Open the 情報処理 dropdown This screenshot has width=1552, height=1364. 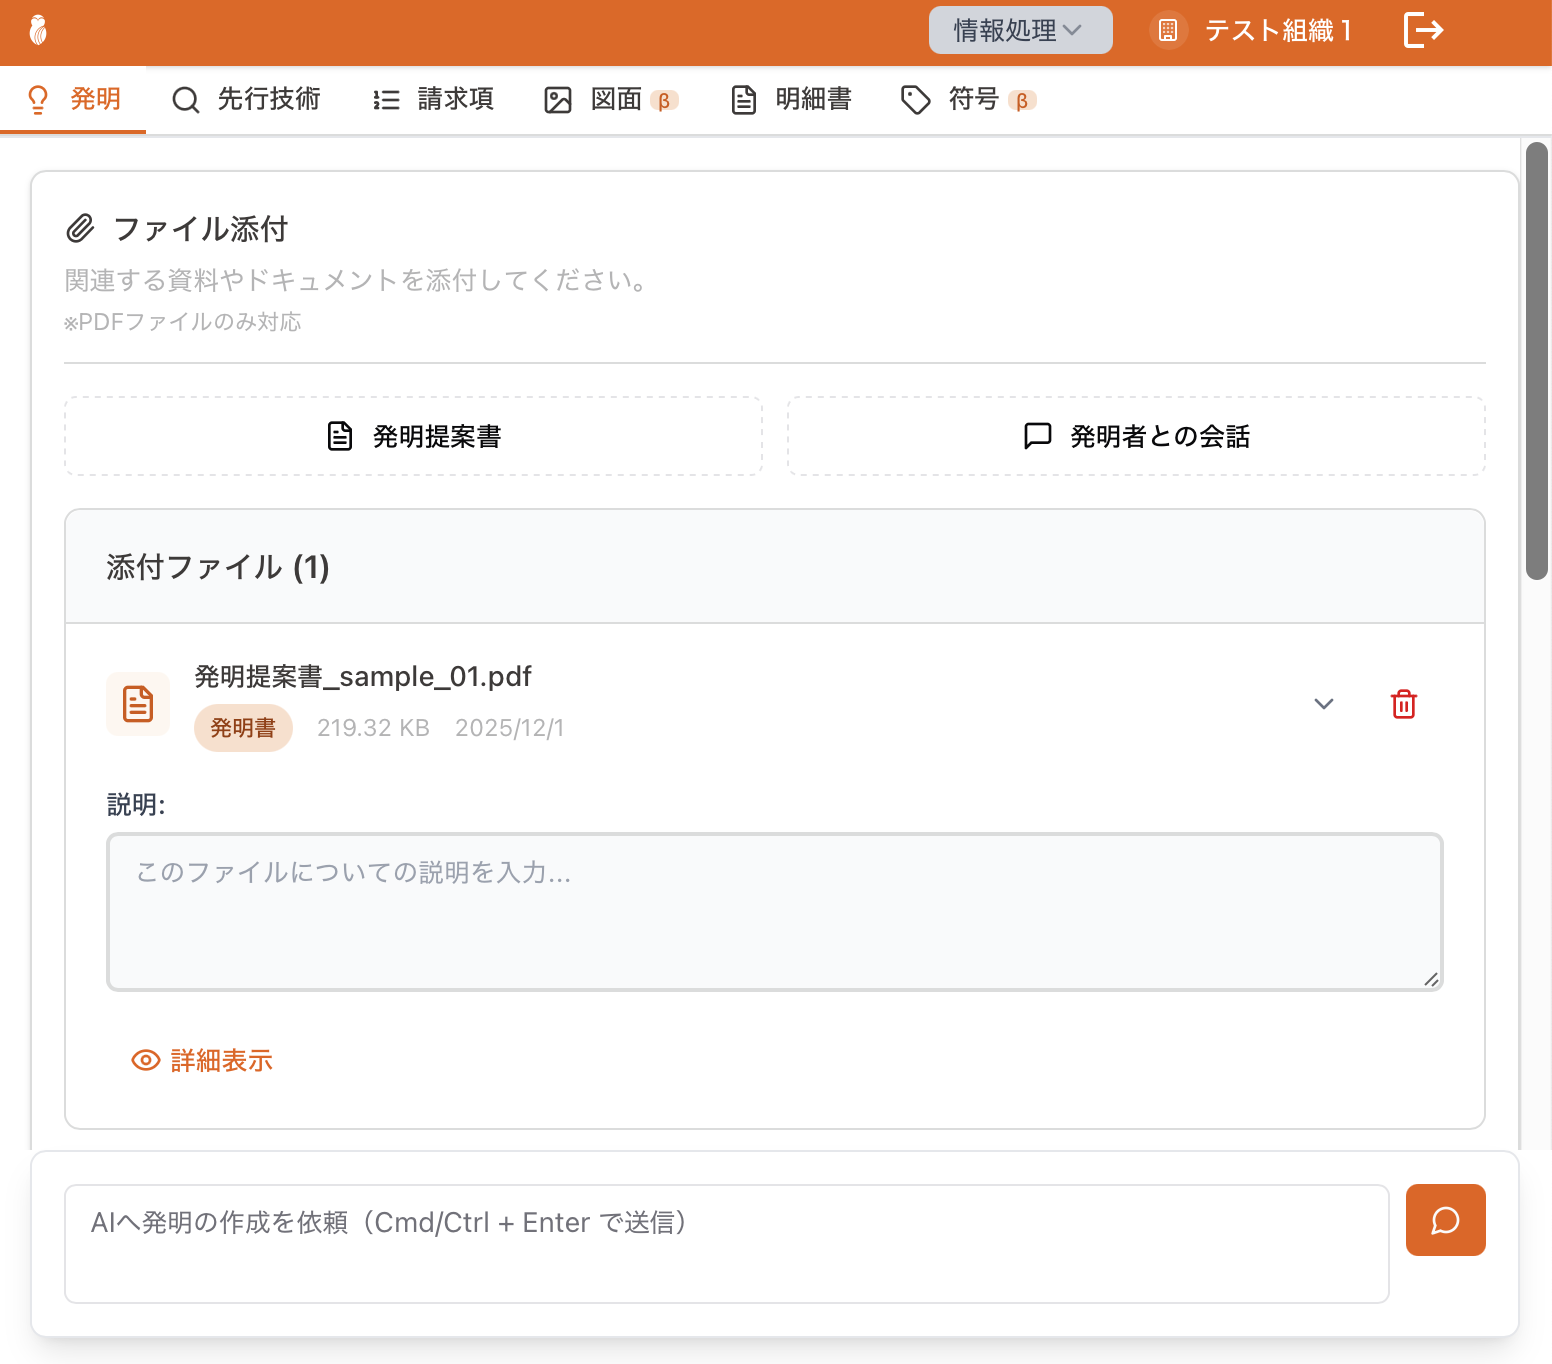[x=1020, y=30]
